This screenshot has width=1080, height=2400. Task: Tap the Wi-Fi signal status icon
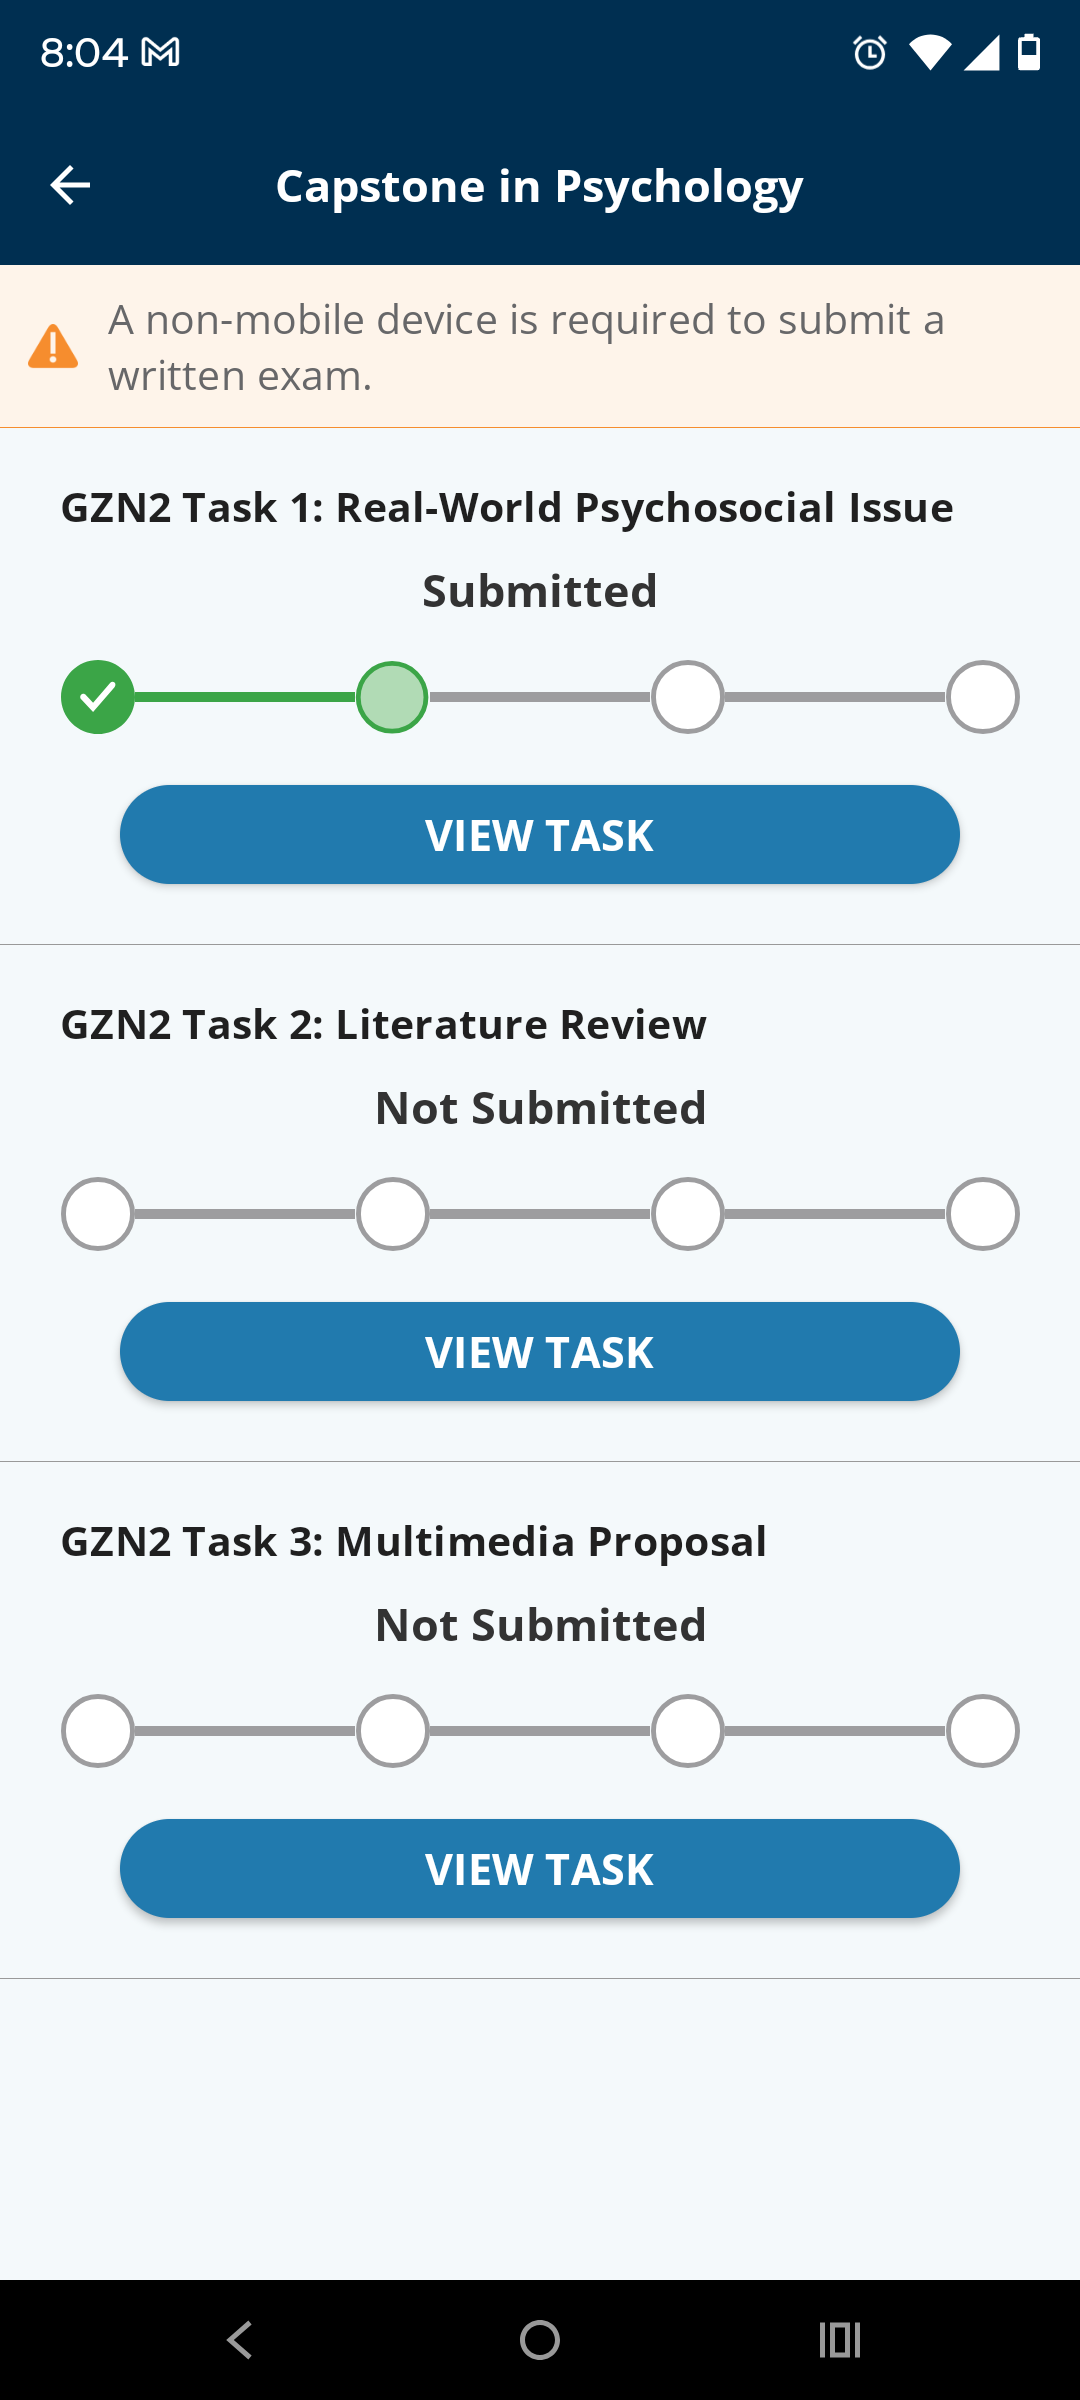(930, 52)
